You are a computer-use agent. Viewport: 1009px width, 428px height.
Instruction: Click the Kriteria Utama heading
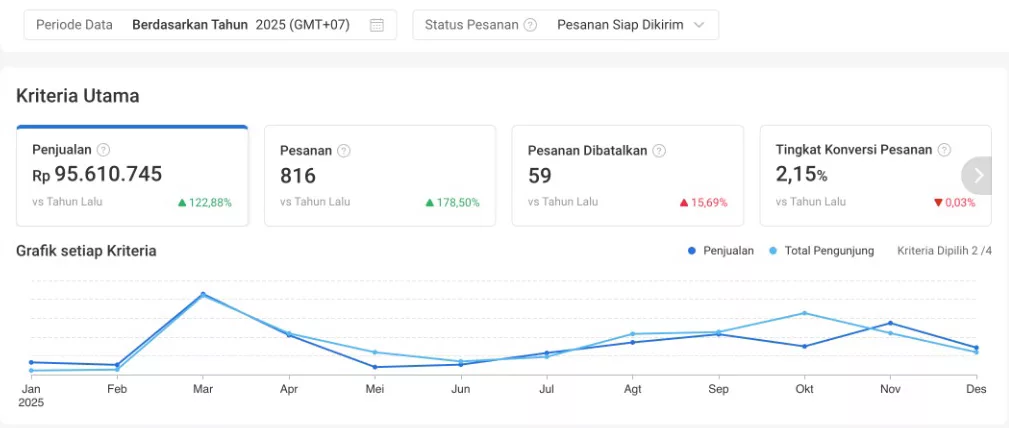pos(78,96)
